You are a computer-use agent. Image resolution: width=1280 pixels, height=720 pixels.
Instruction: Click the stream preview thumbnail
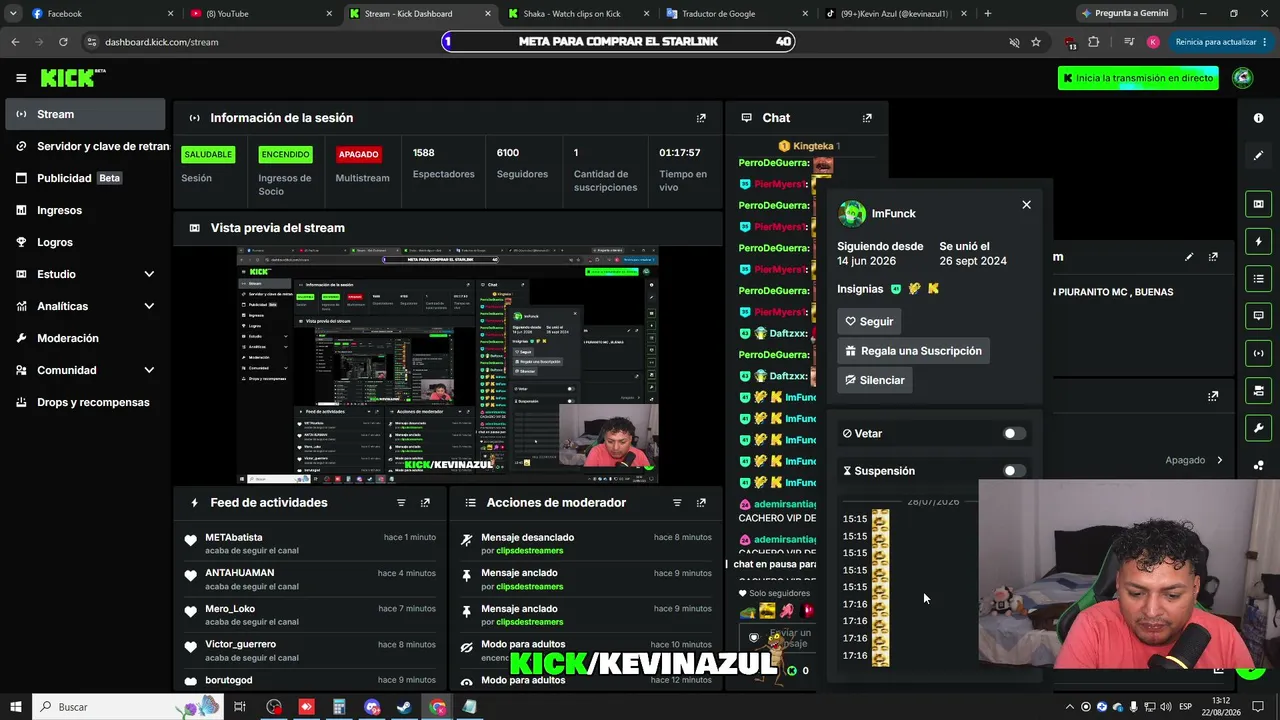click(448, 365)
